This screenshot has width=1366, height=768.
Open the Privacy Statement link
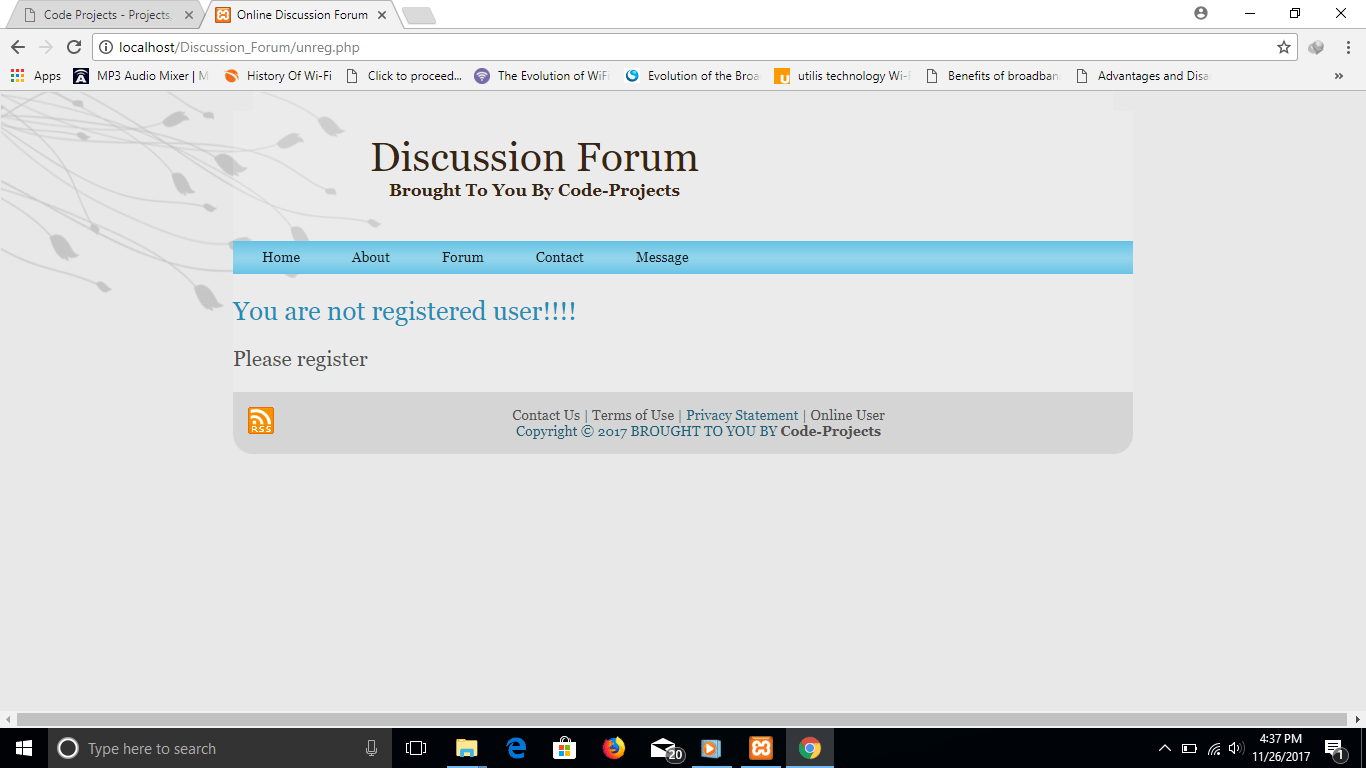click(x=741, y=414)
